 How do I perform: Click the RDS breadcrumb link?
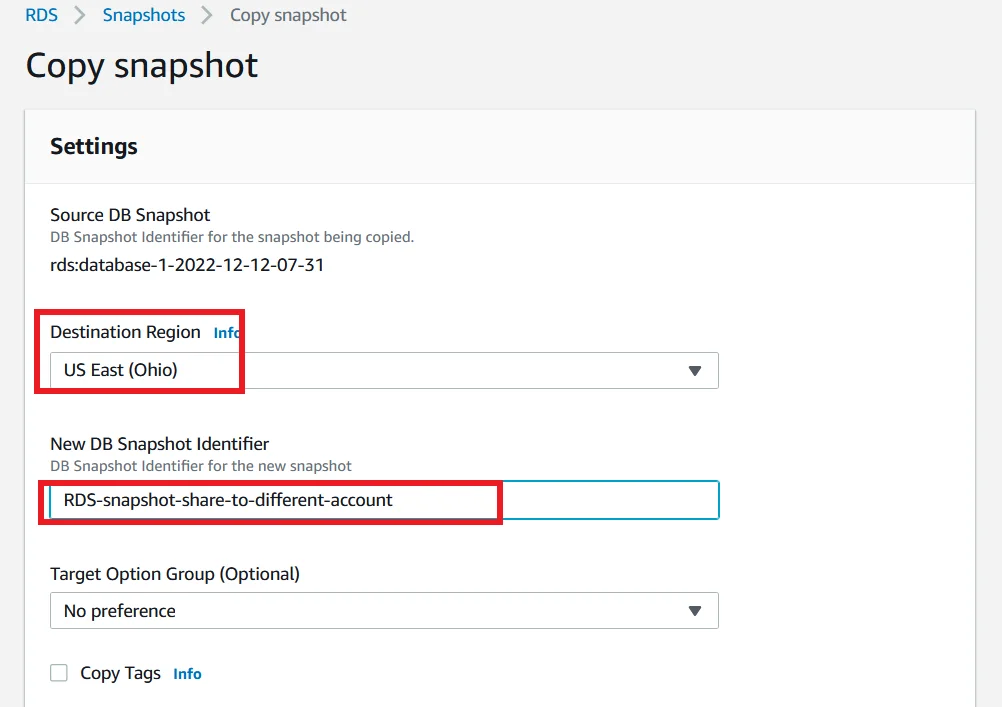tap(41, 15)
